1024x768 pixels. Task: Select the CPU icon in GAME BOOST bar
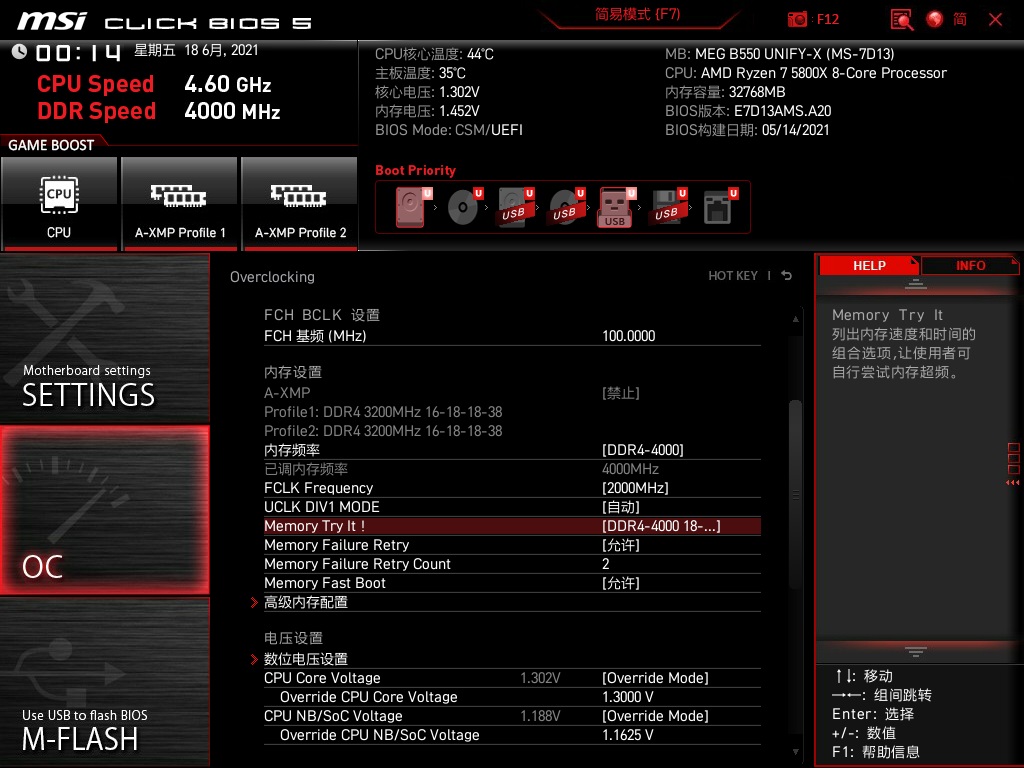[59, 195]
